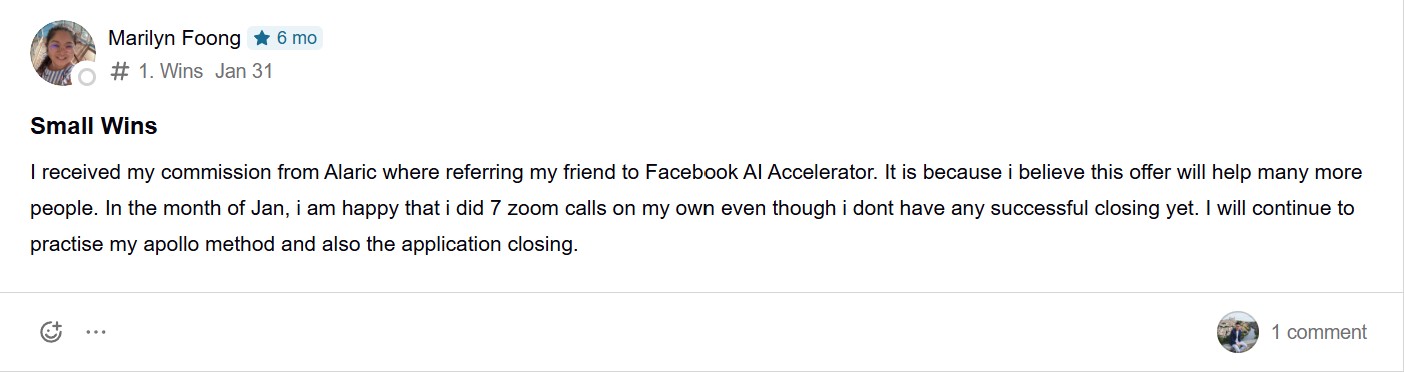Click the hash symbol before the category
Screen dimensions: 1404x372
pyautogui.click(x=120, y=71)
